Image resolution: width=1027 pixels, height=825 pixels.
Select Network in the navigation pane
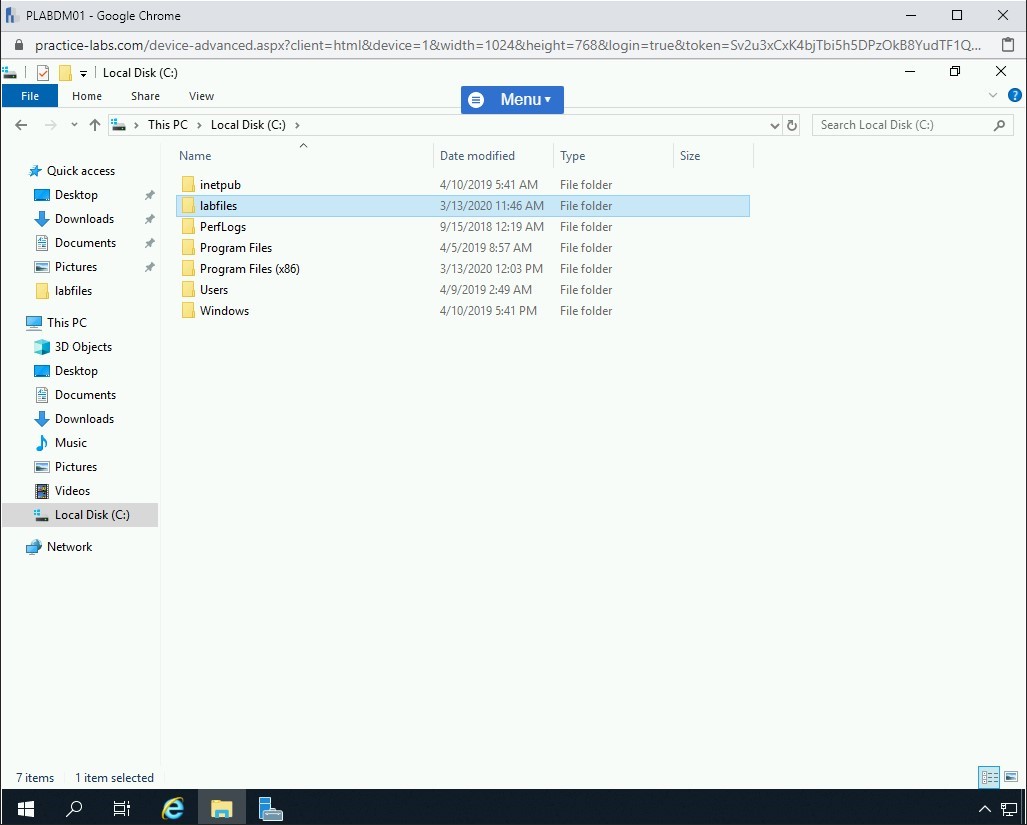[x=69, y=547]
